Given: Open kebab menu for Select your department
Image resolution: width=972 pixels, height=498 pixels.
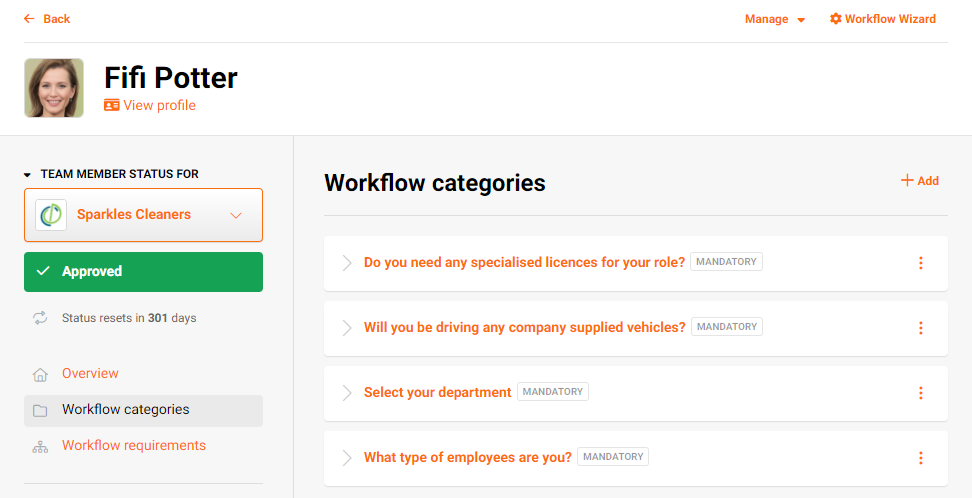Looking at the screenshot, I should (921, 393).
